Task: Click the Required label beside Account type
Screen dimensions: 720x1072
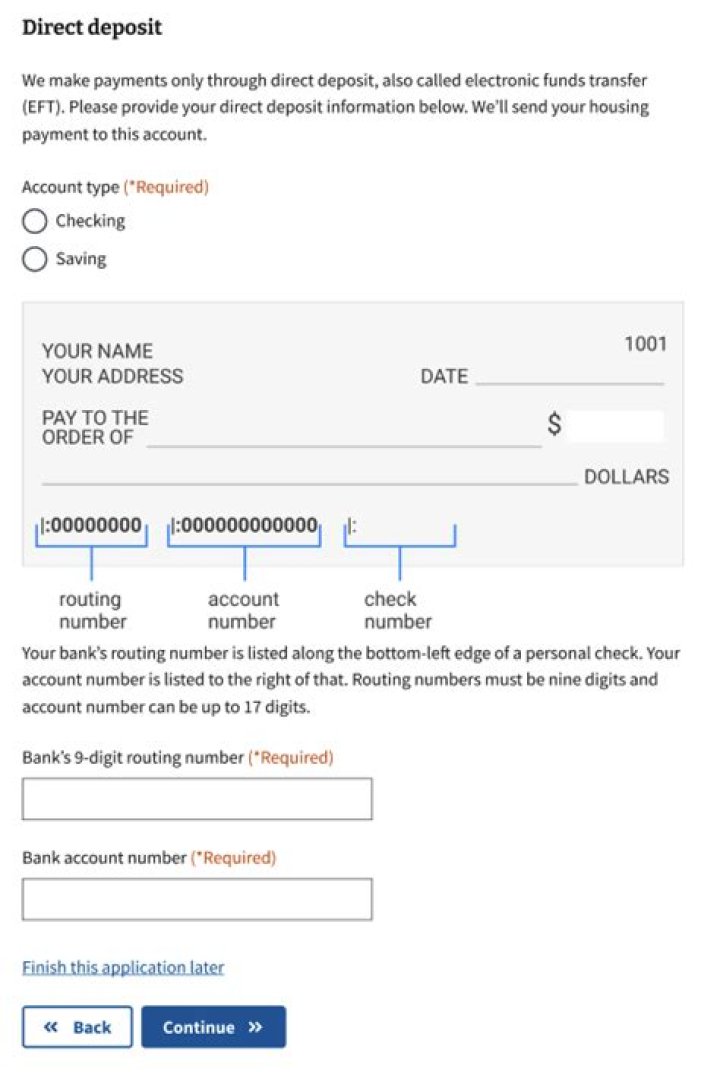Action: click(166, 186)
